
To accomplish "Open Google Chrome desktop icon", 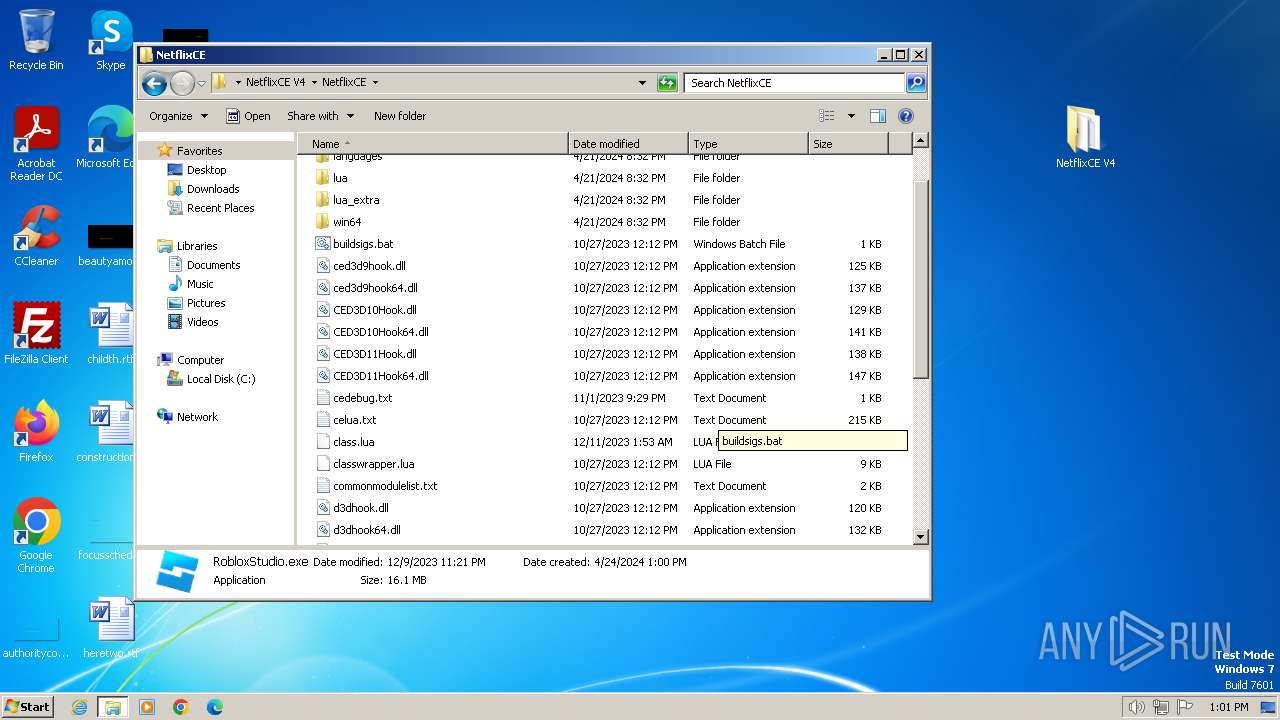I will click(x=36, y=535).
